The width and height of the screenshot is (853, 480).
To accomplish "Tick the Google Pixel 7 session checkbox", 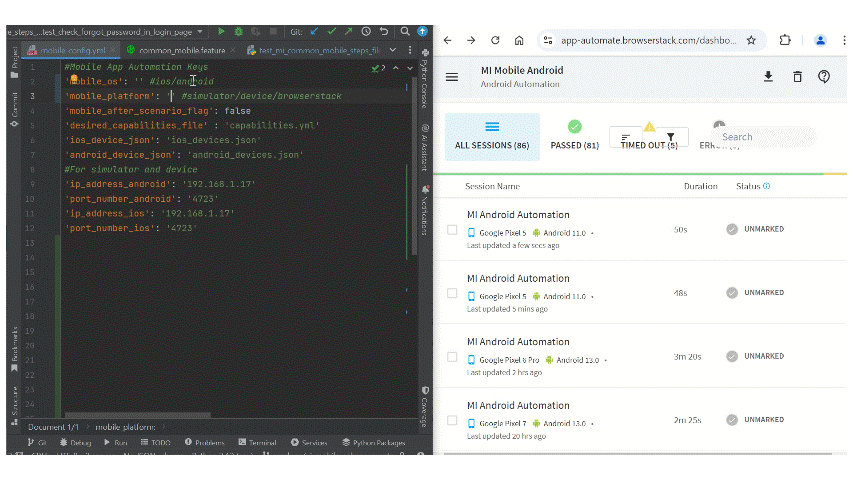I will (x=452, y=421).
